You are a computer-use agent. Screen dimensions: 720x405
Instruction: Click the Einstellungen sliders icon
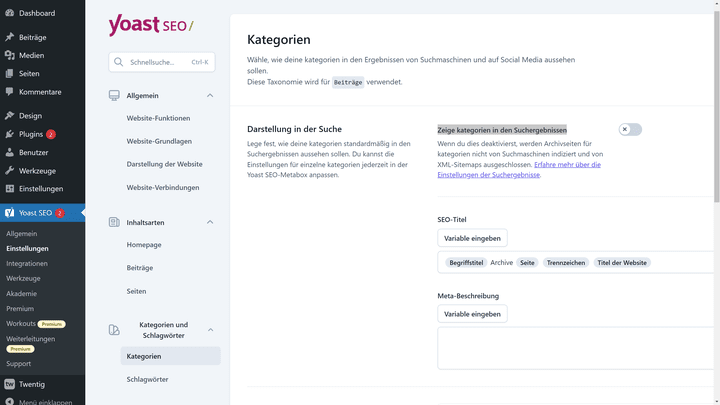(10, 189)
